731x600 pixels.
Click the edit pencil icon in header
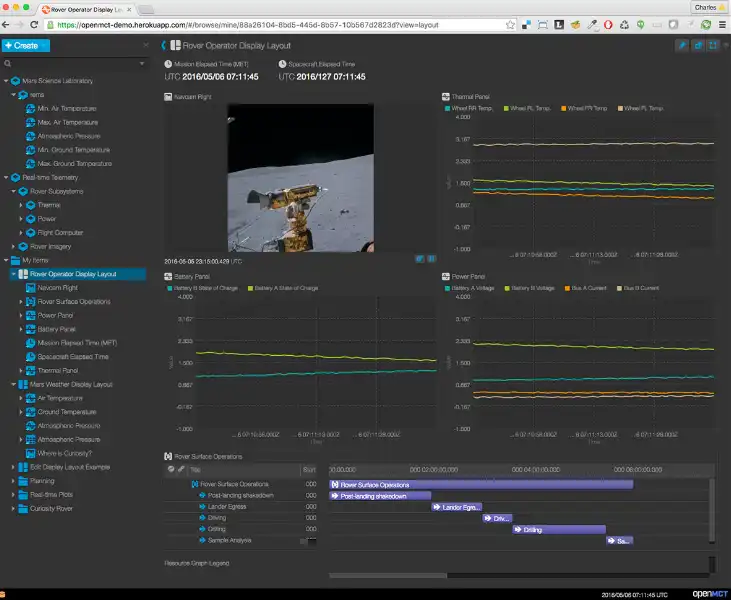pyautogui.click(x=683, y=45)
